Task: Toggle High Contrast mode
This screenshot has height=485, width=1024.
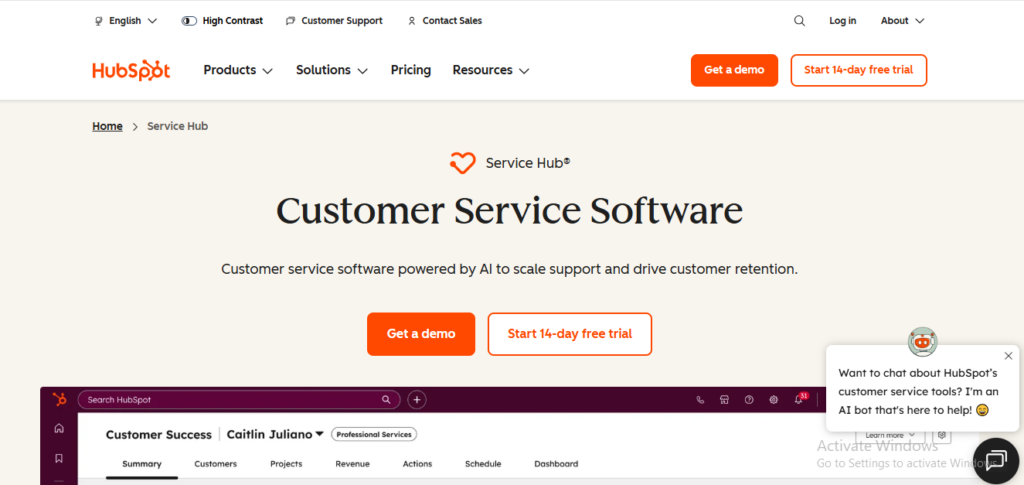Action: (x=222, y=21)
